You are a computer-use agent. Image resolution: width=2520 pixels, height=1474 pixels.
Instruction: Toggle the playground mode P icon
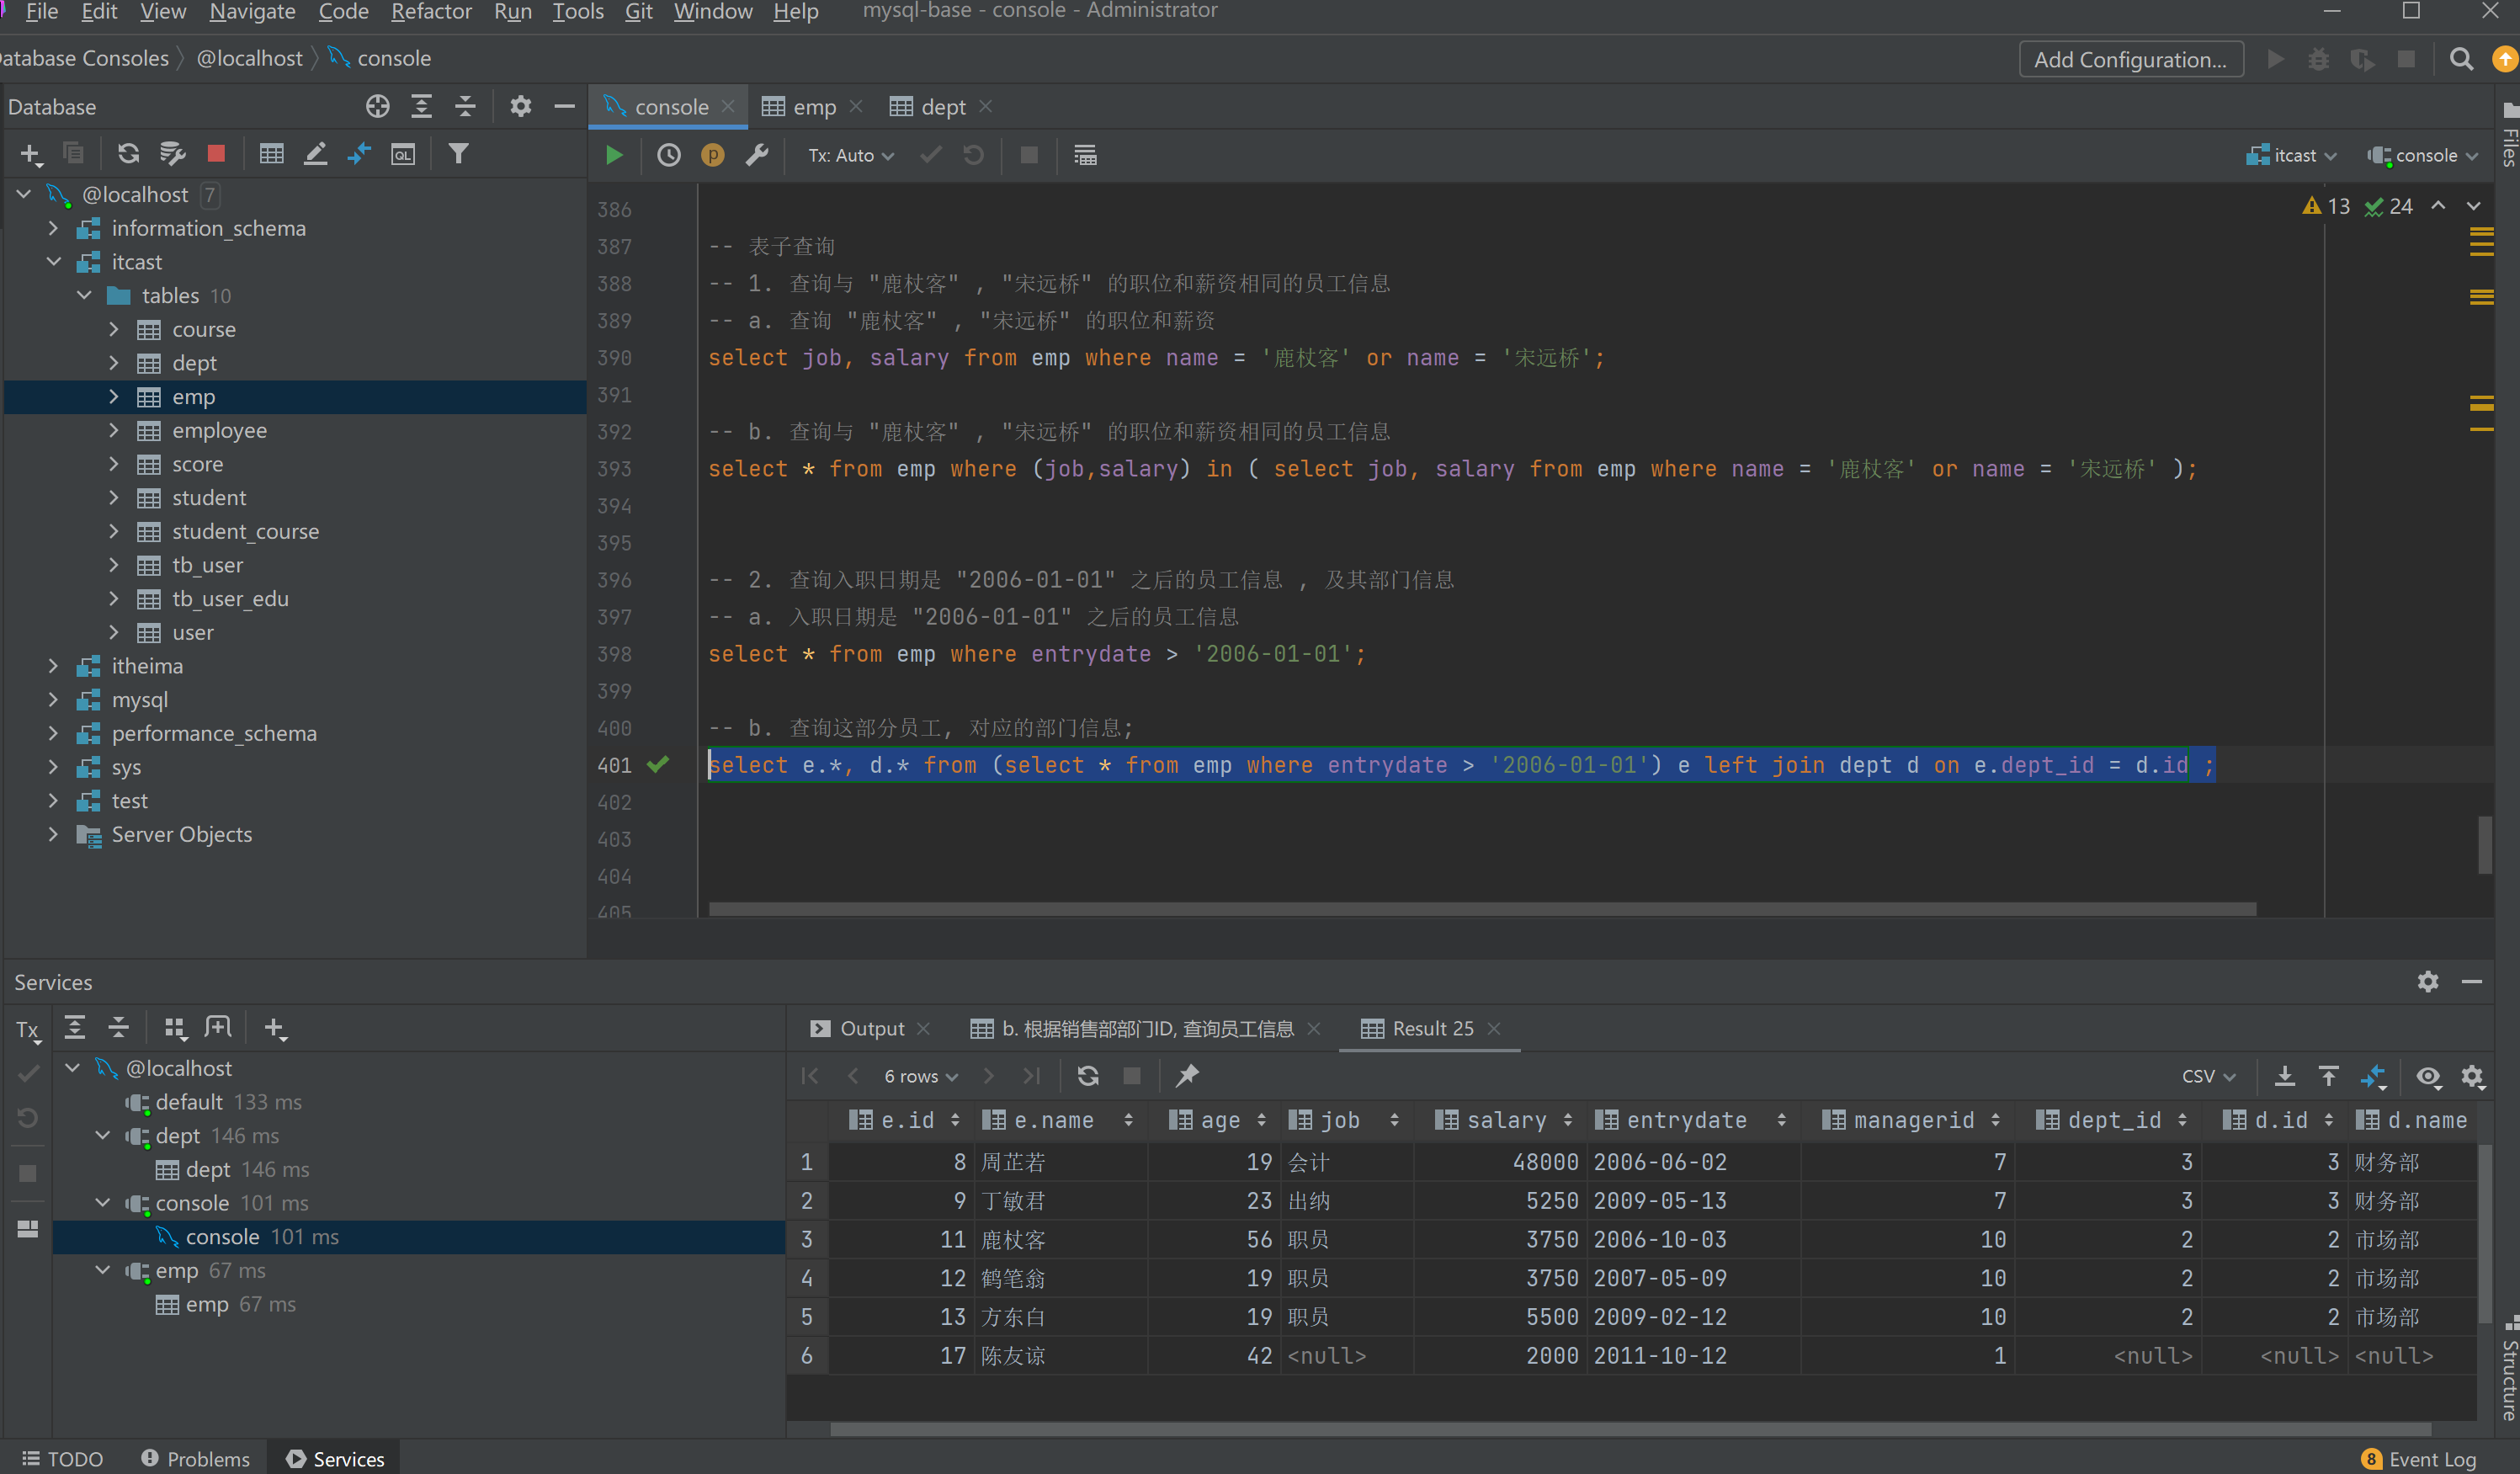coord(712,155)
